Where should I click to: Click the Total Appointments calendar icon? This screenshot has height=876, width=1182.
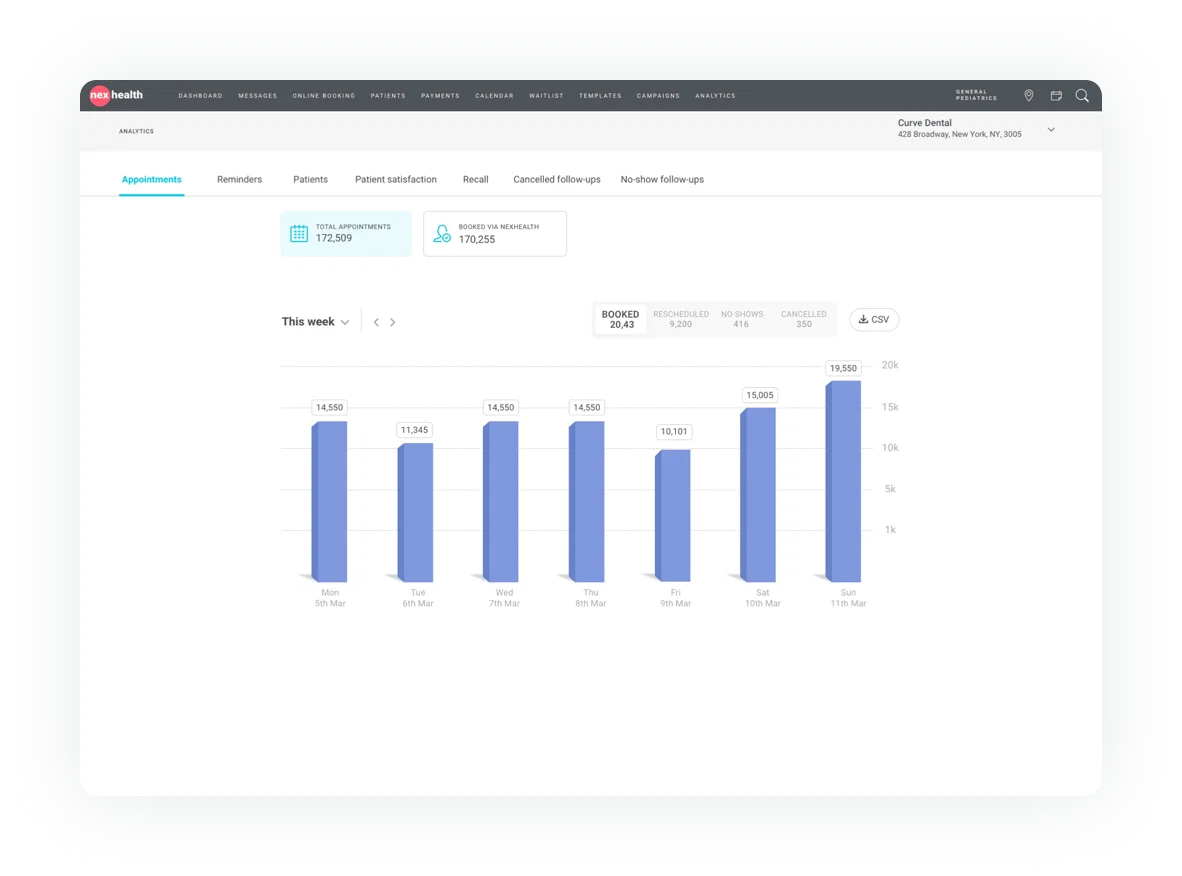coord(299,233)
